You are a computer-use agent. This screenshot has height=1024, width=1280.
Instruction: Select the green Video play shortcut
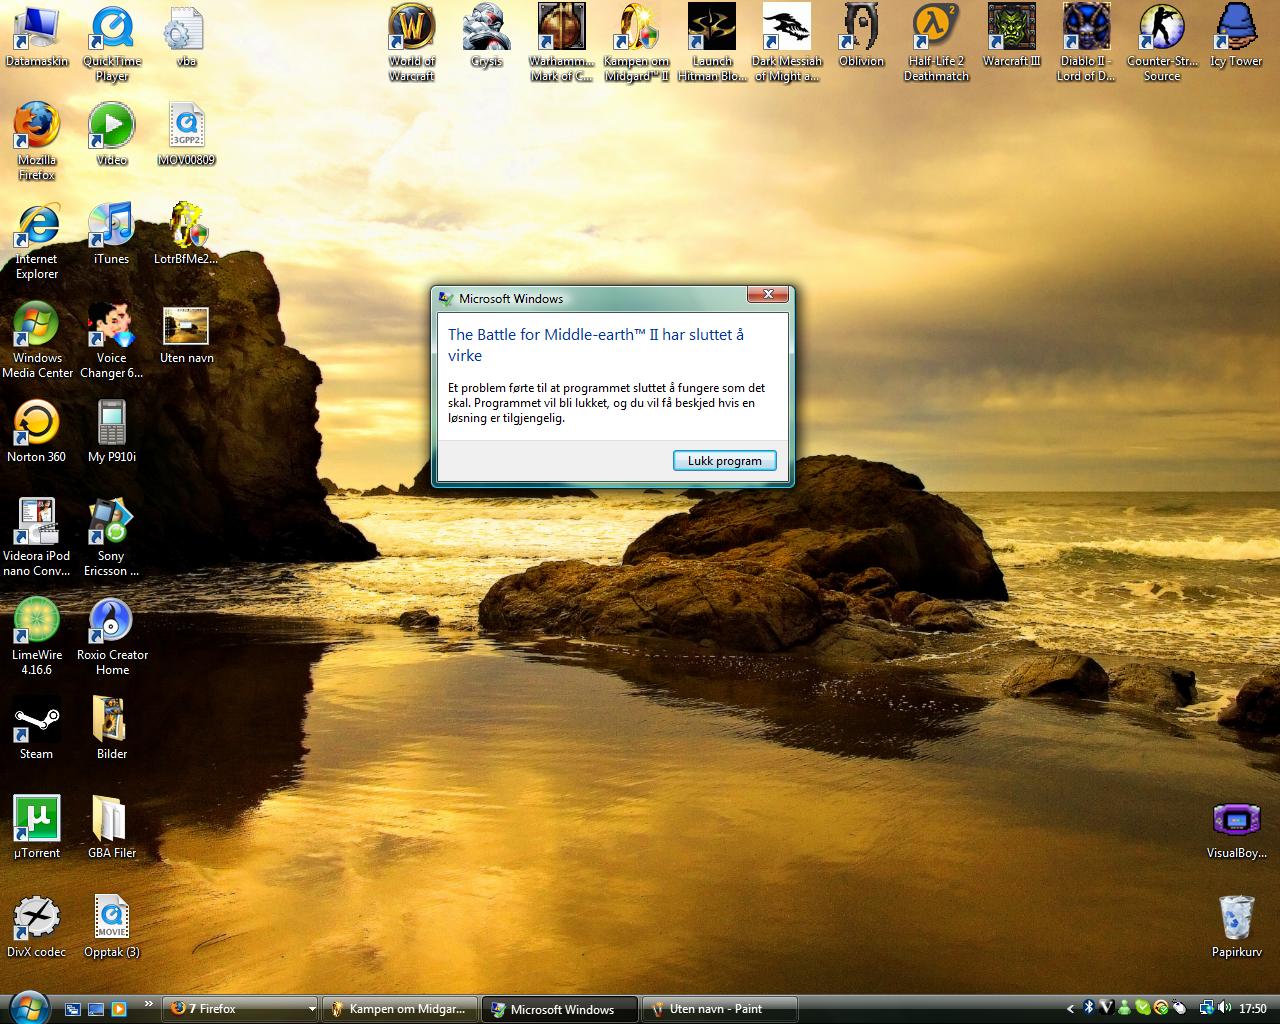tap(112, 134)
